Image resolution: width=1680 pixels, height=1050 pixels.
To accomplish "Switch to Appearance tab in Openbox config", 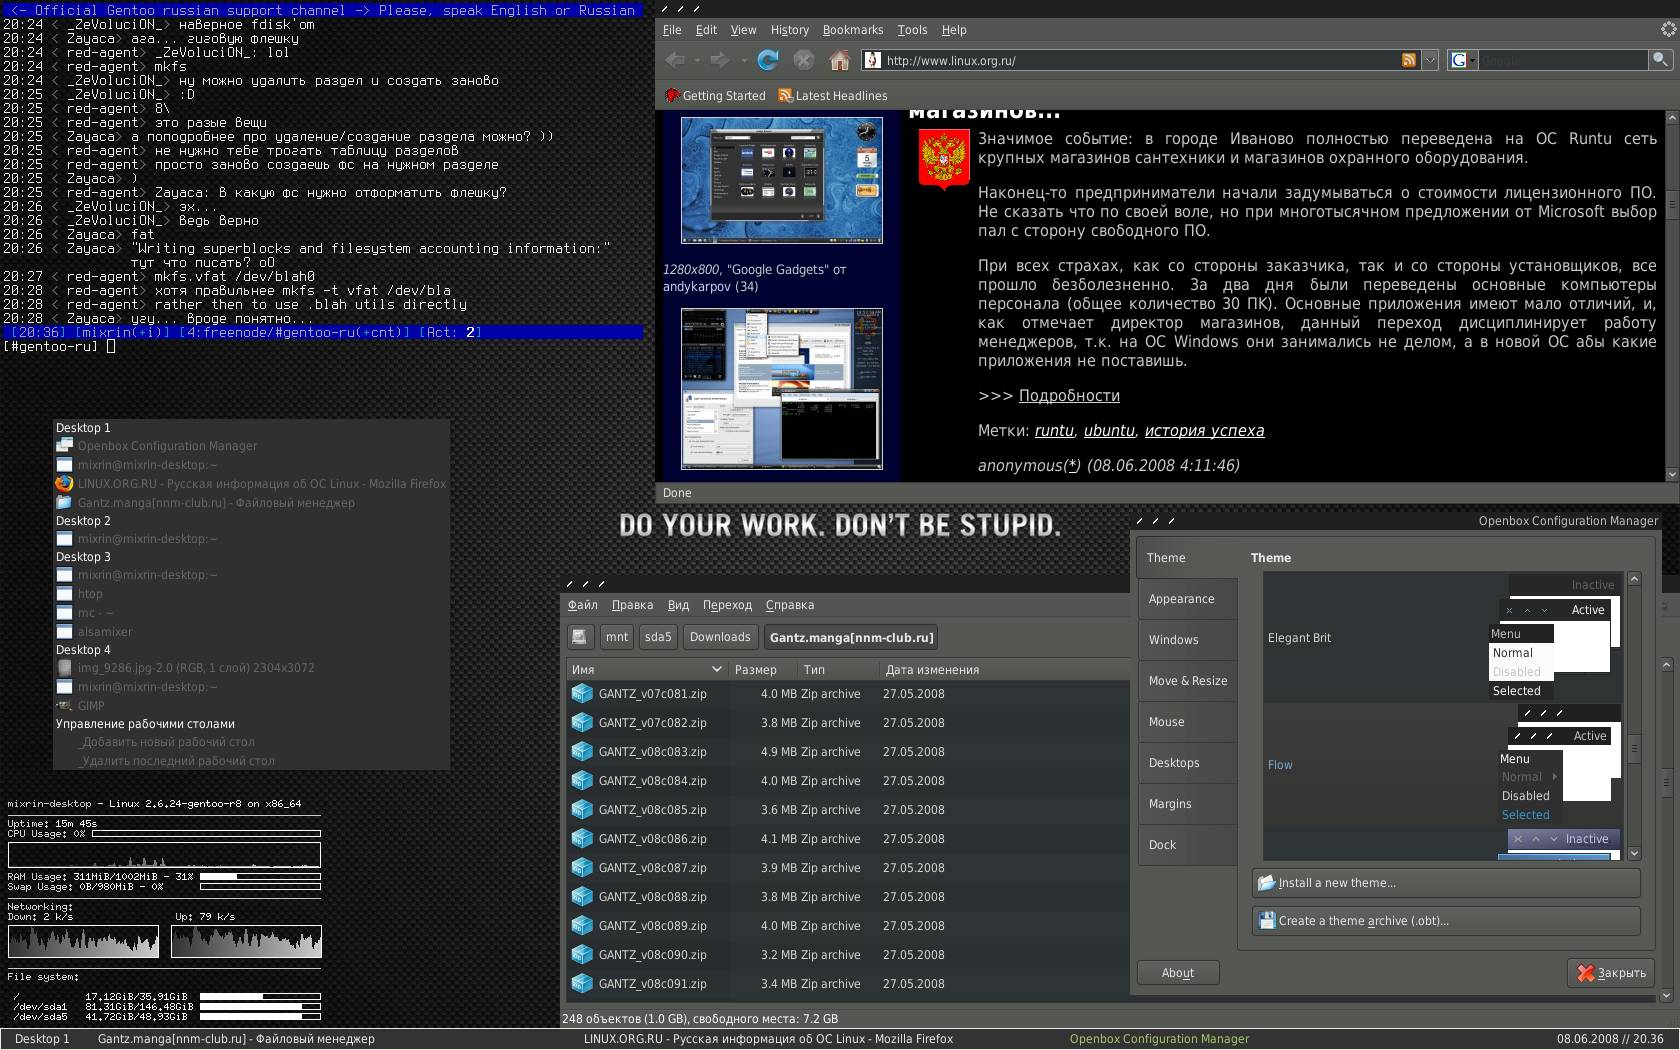I will (1187, 599).
